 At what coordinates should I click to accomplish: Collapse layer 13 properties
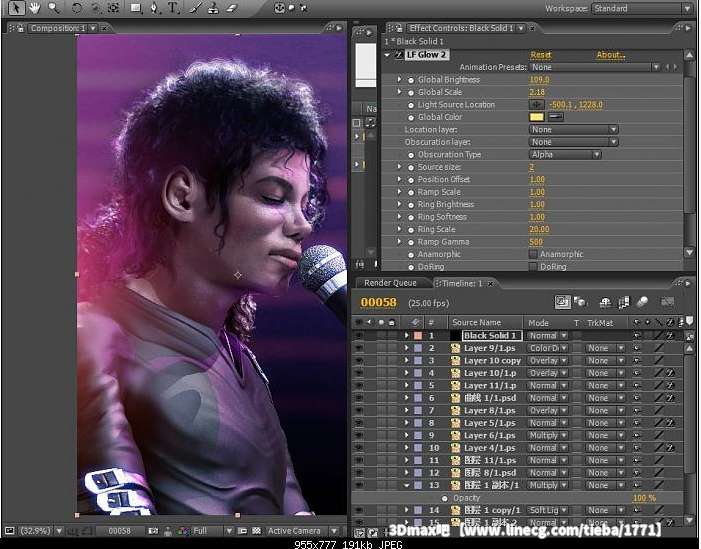click(406, 485)
